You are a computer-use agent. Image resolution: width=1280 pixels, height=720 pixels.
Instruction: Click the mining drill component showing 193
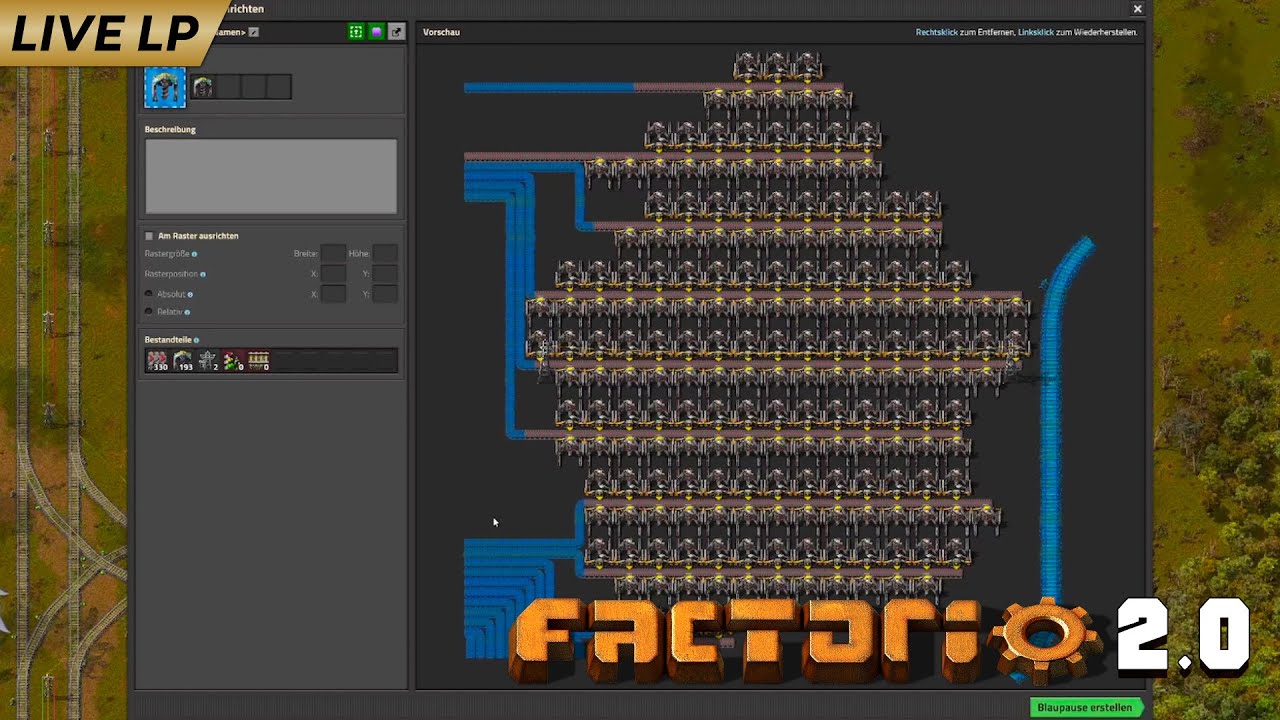tap(183, 361)
